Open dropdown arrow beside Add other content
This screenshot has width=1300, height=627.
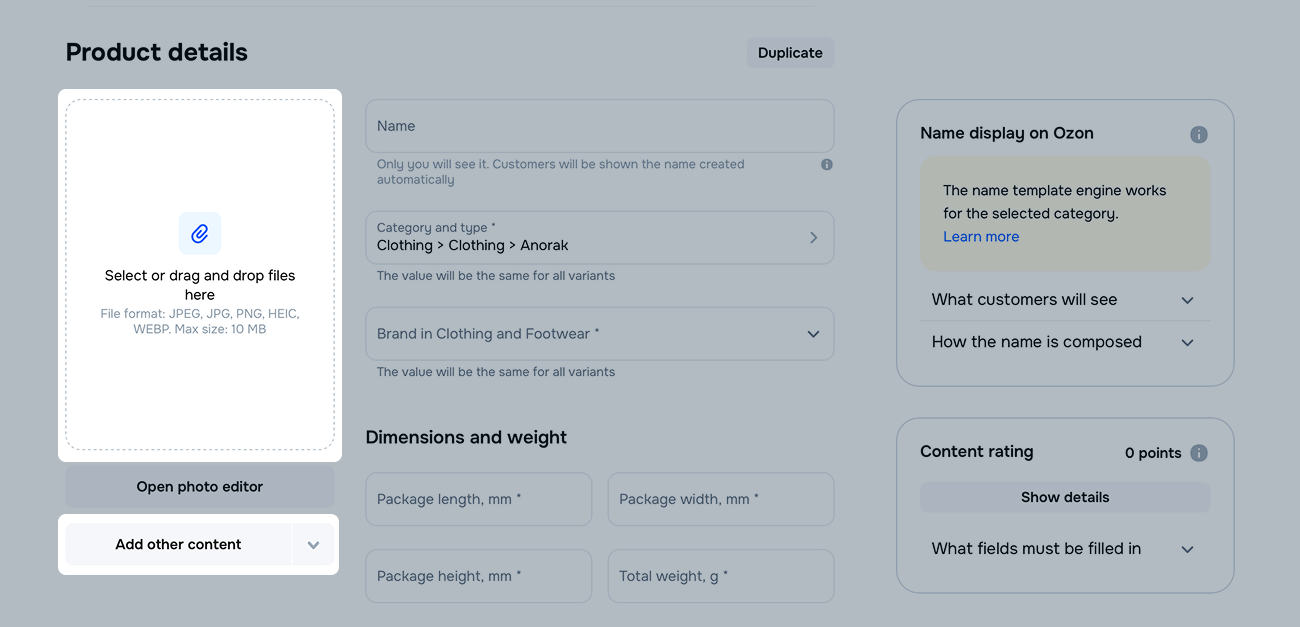pos(313,545)
